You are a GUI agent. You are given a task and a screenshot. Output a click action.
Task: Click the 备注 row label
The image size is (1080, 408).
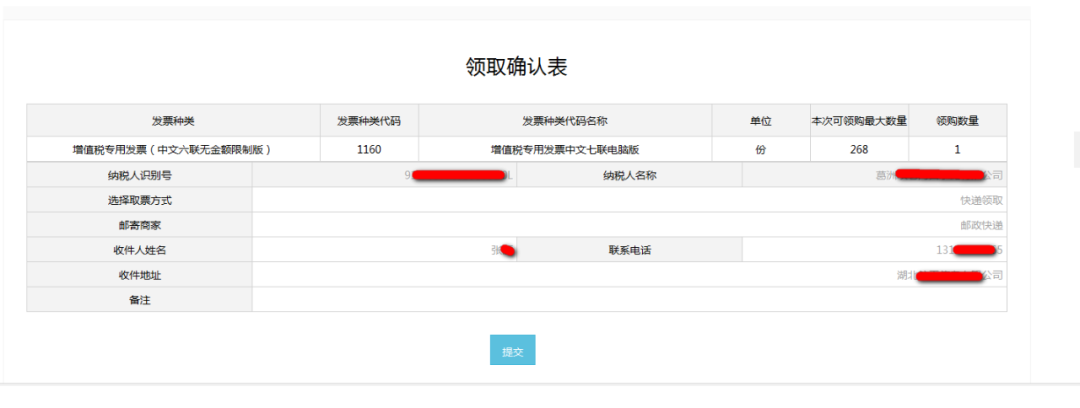(139, 300)
